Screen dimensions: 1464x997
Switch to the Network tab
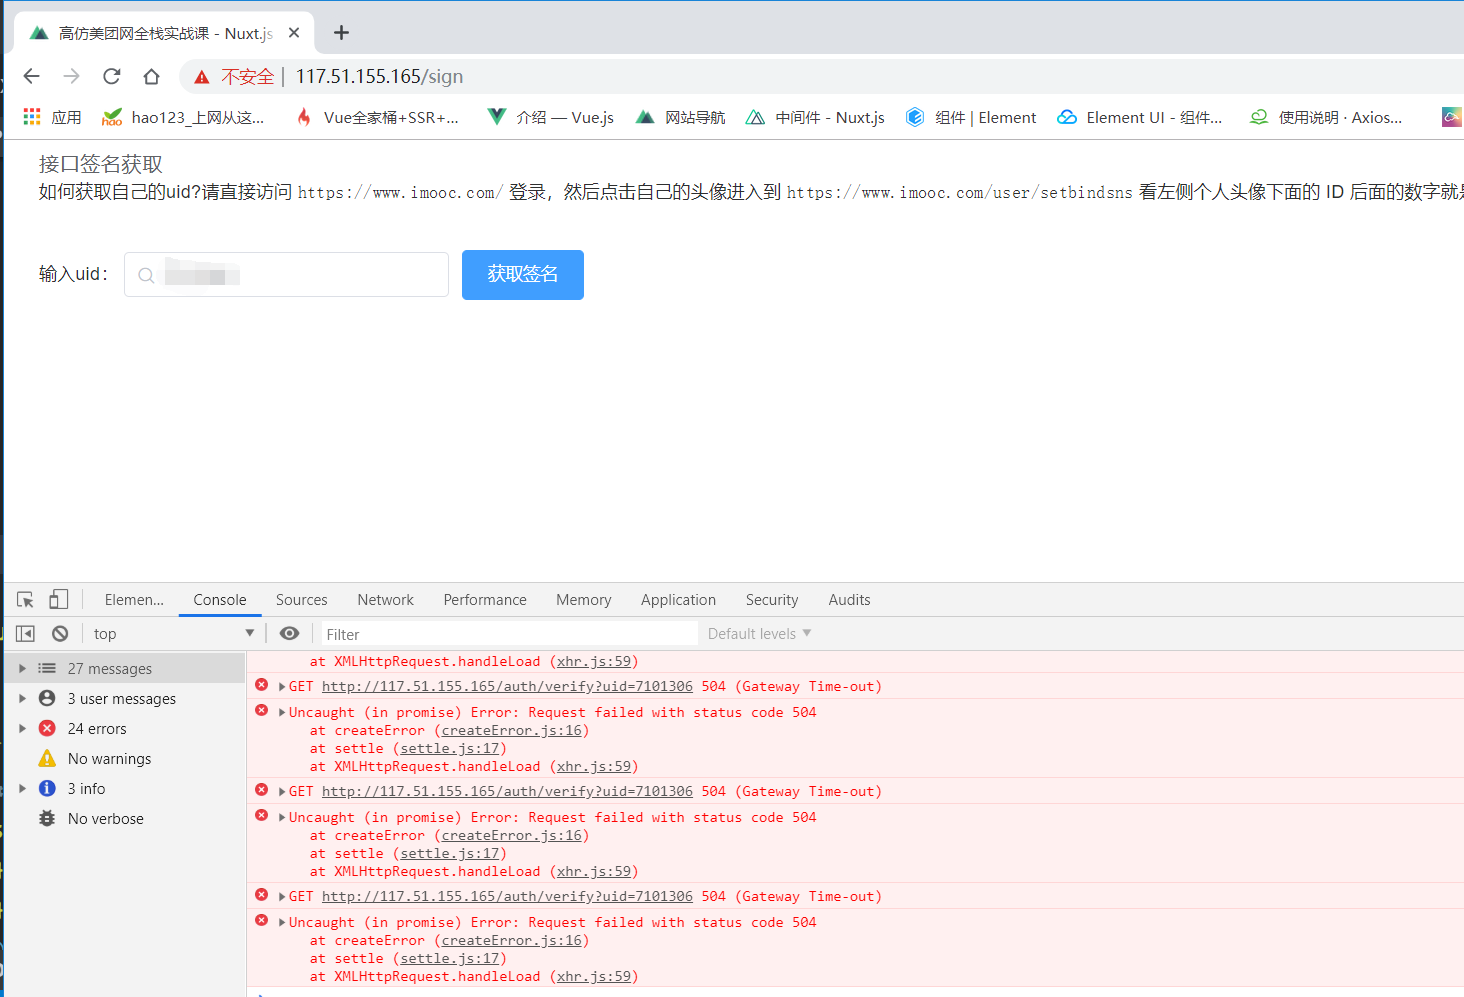385,599
